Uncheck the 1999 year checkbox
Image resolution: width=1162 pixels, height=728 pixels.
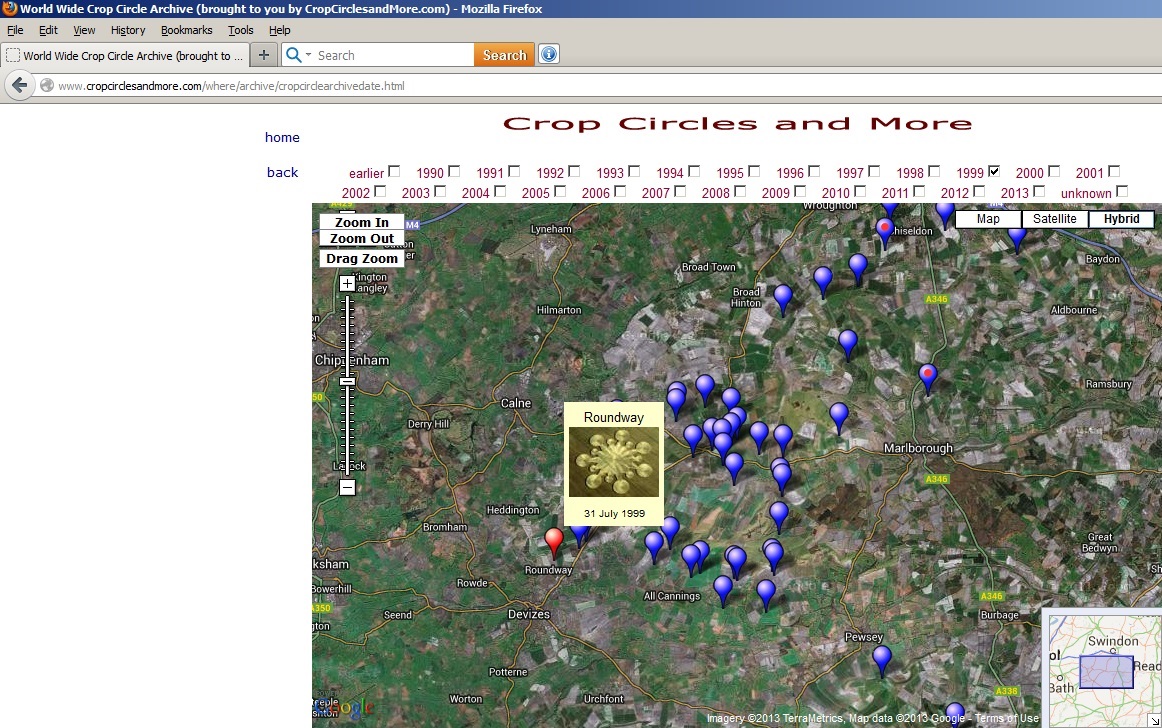[x=994, y=171]
